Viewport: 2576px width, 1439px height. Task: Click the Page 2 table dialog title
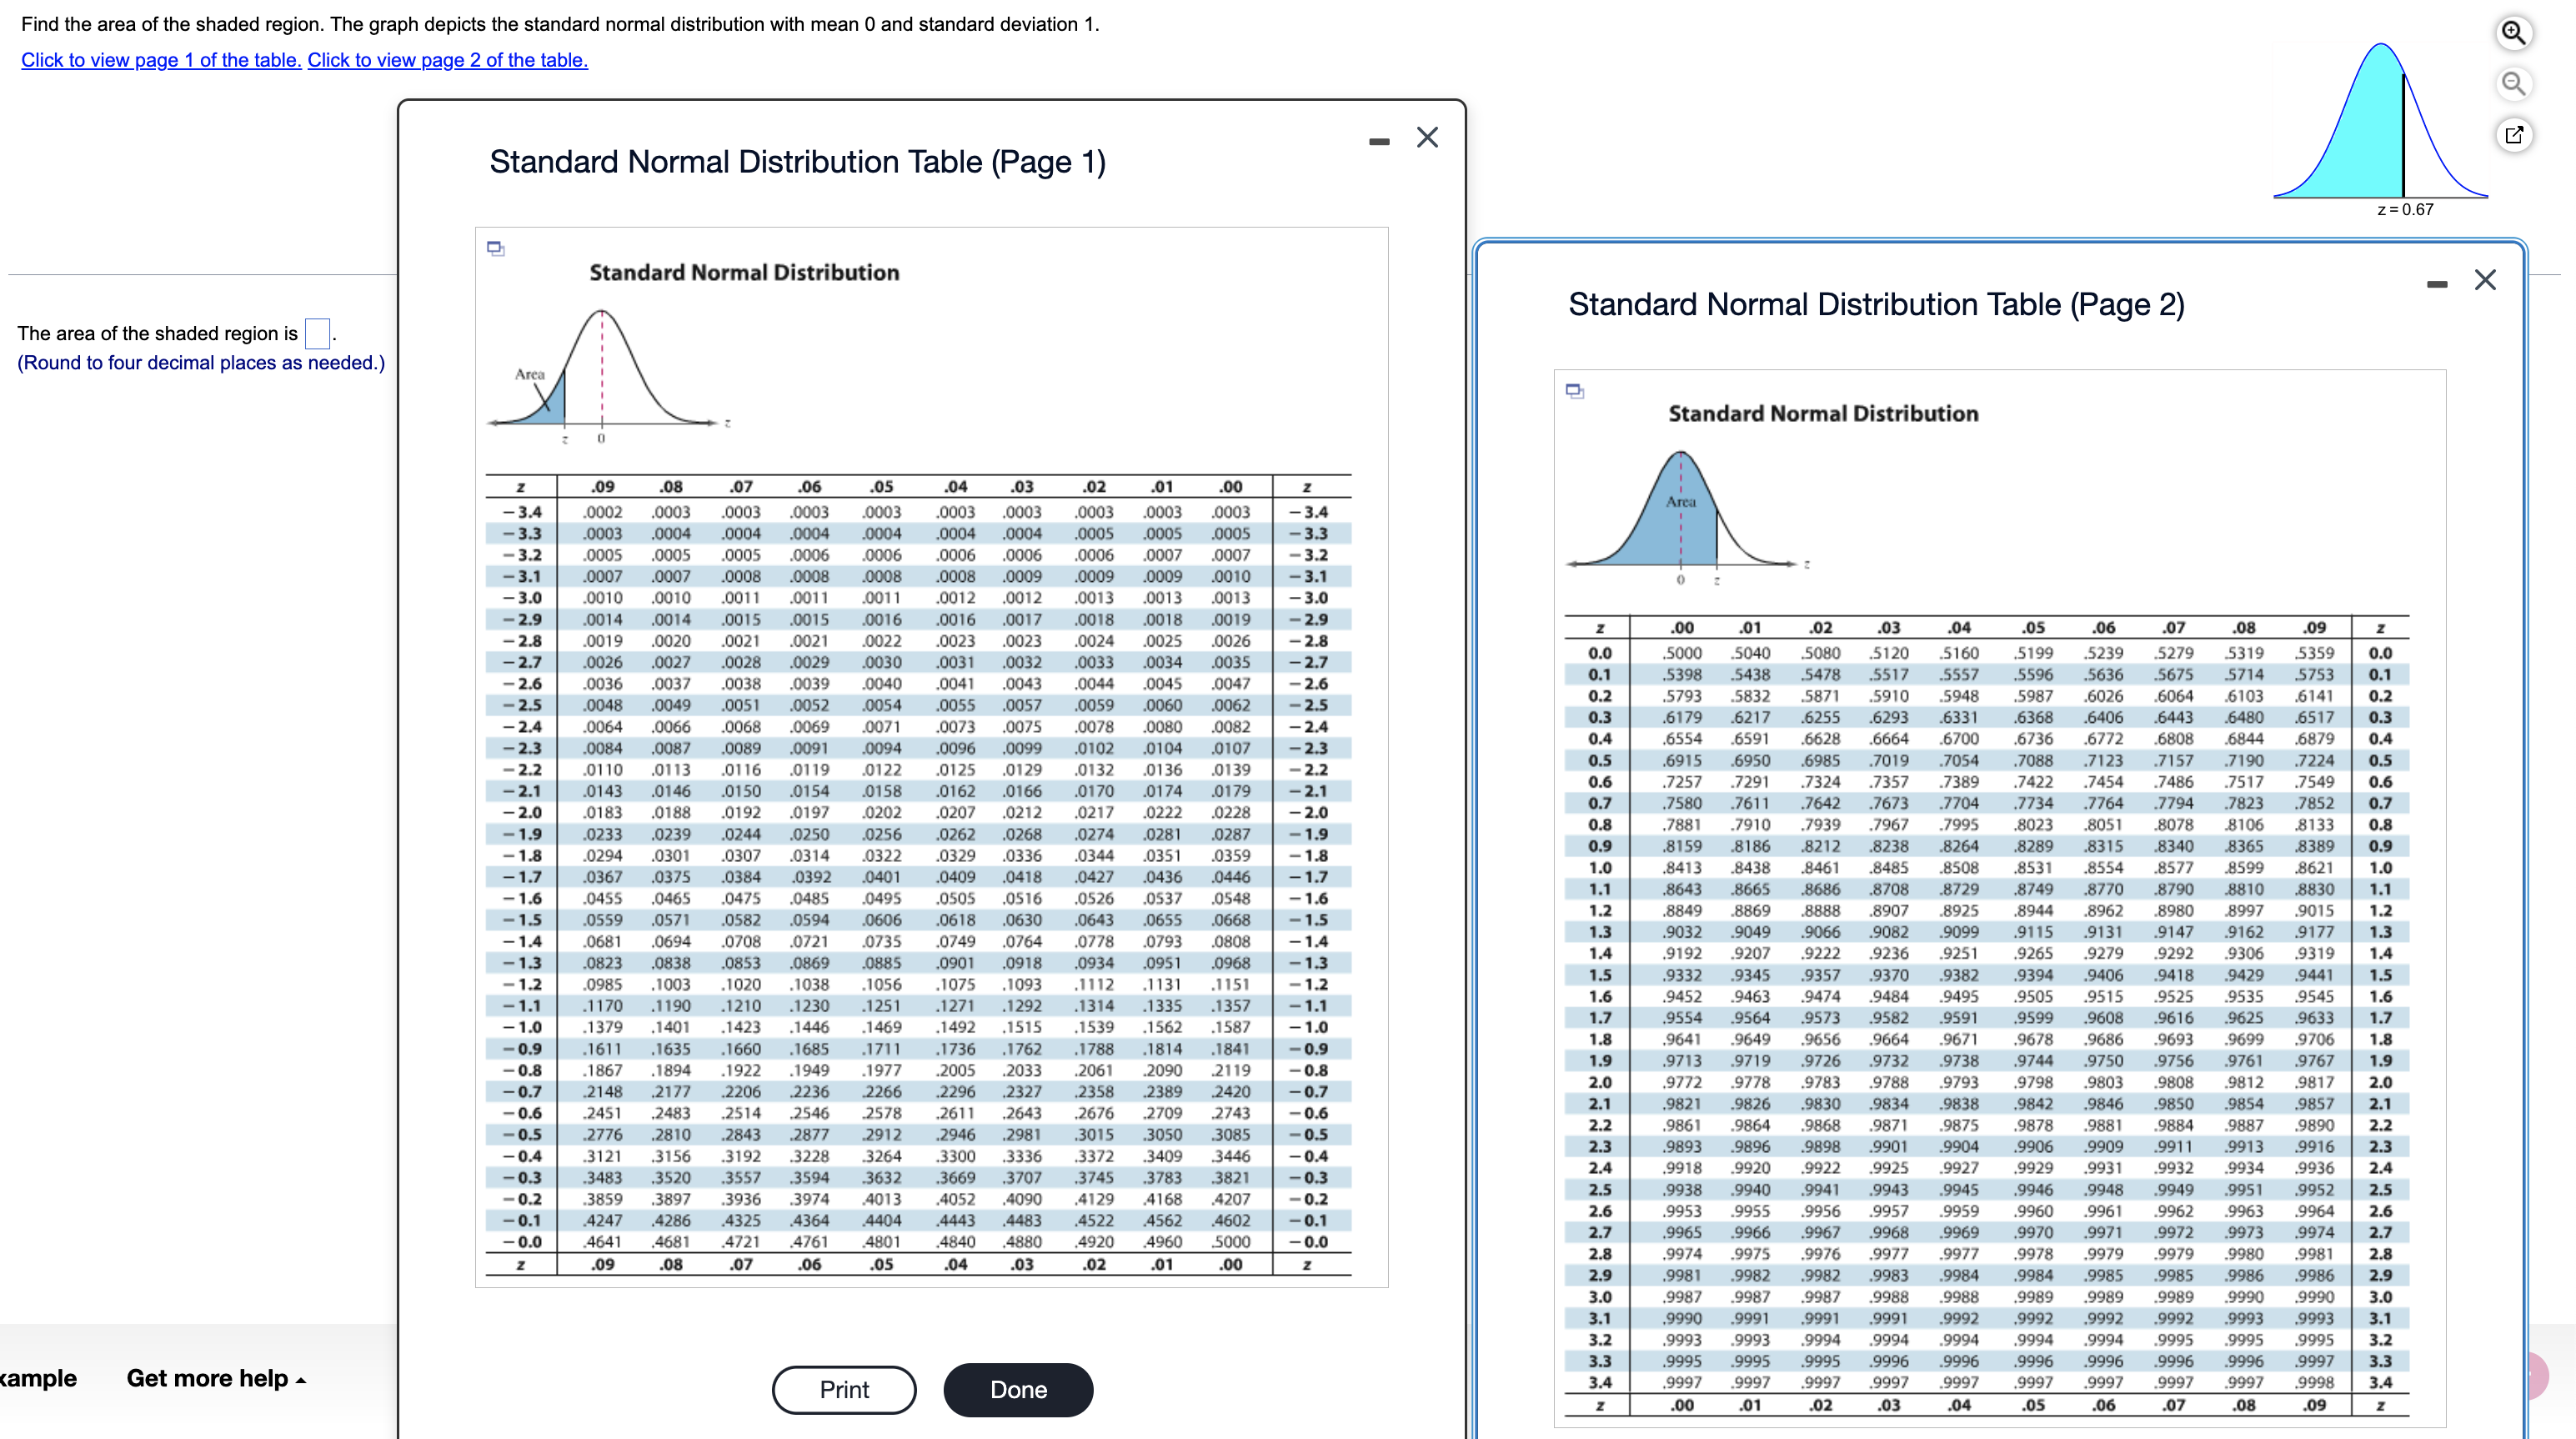tap(1876, 304)
